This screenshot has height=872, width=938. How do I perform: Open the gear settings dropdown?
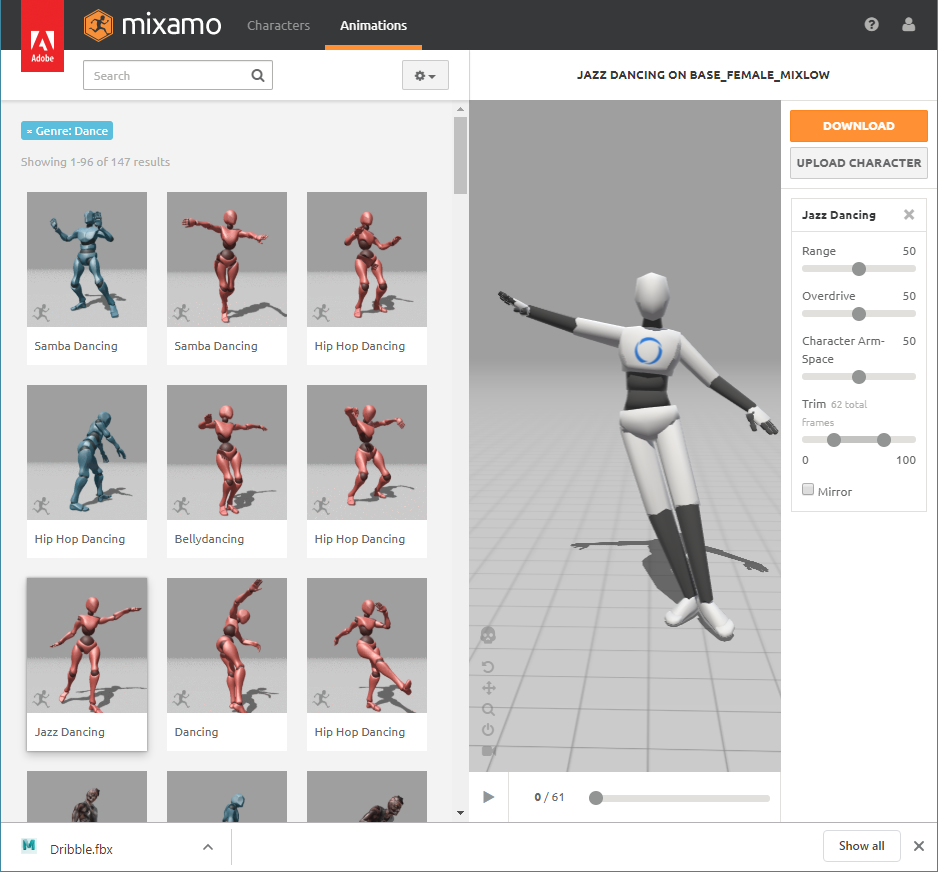pos(425,76)
